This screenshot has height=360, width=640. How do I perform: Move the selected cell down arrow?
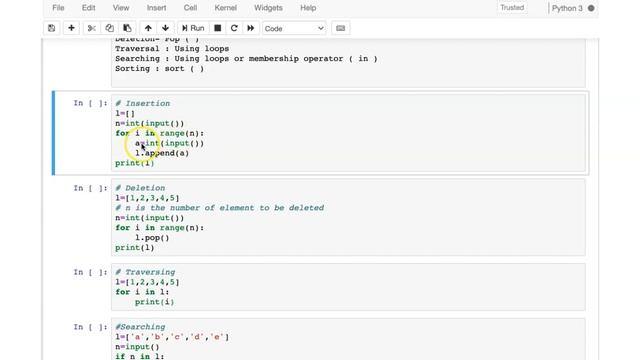(x=165, y=28)
